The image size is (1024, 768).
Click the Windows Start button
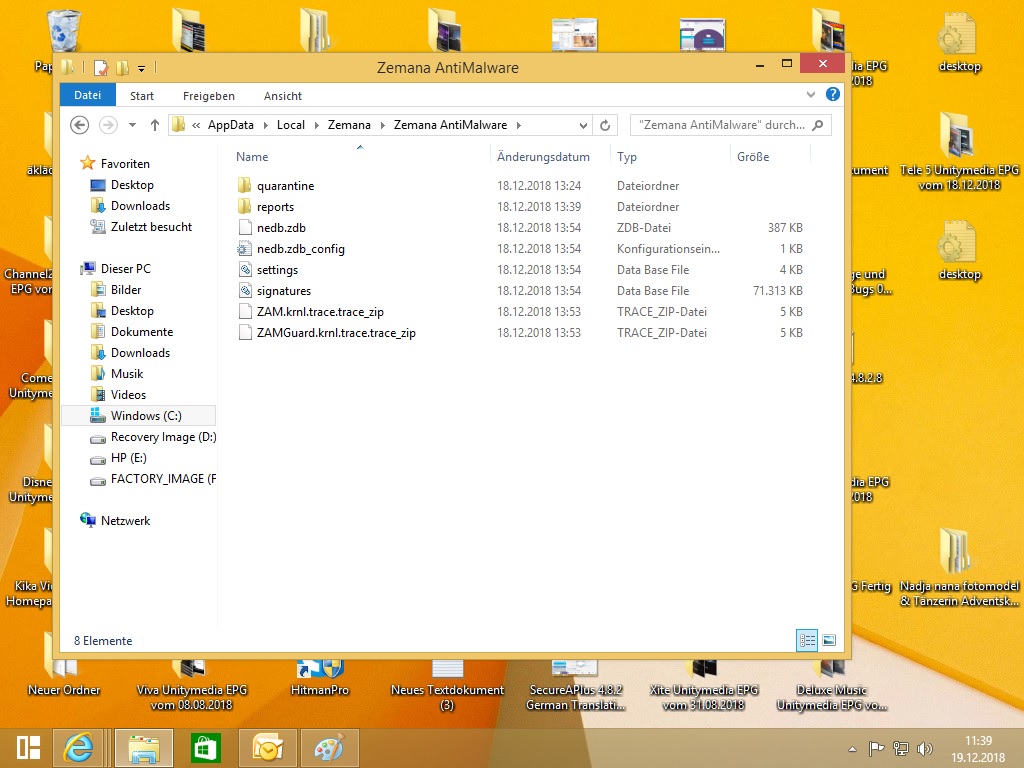pyautogui.click(x=28, y=748)
